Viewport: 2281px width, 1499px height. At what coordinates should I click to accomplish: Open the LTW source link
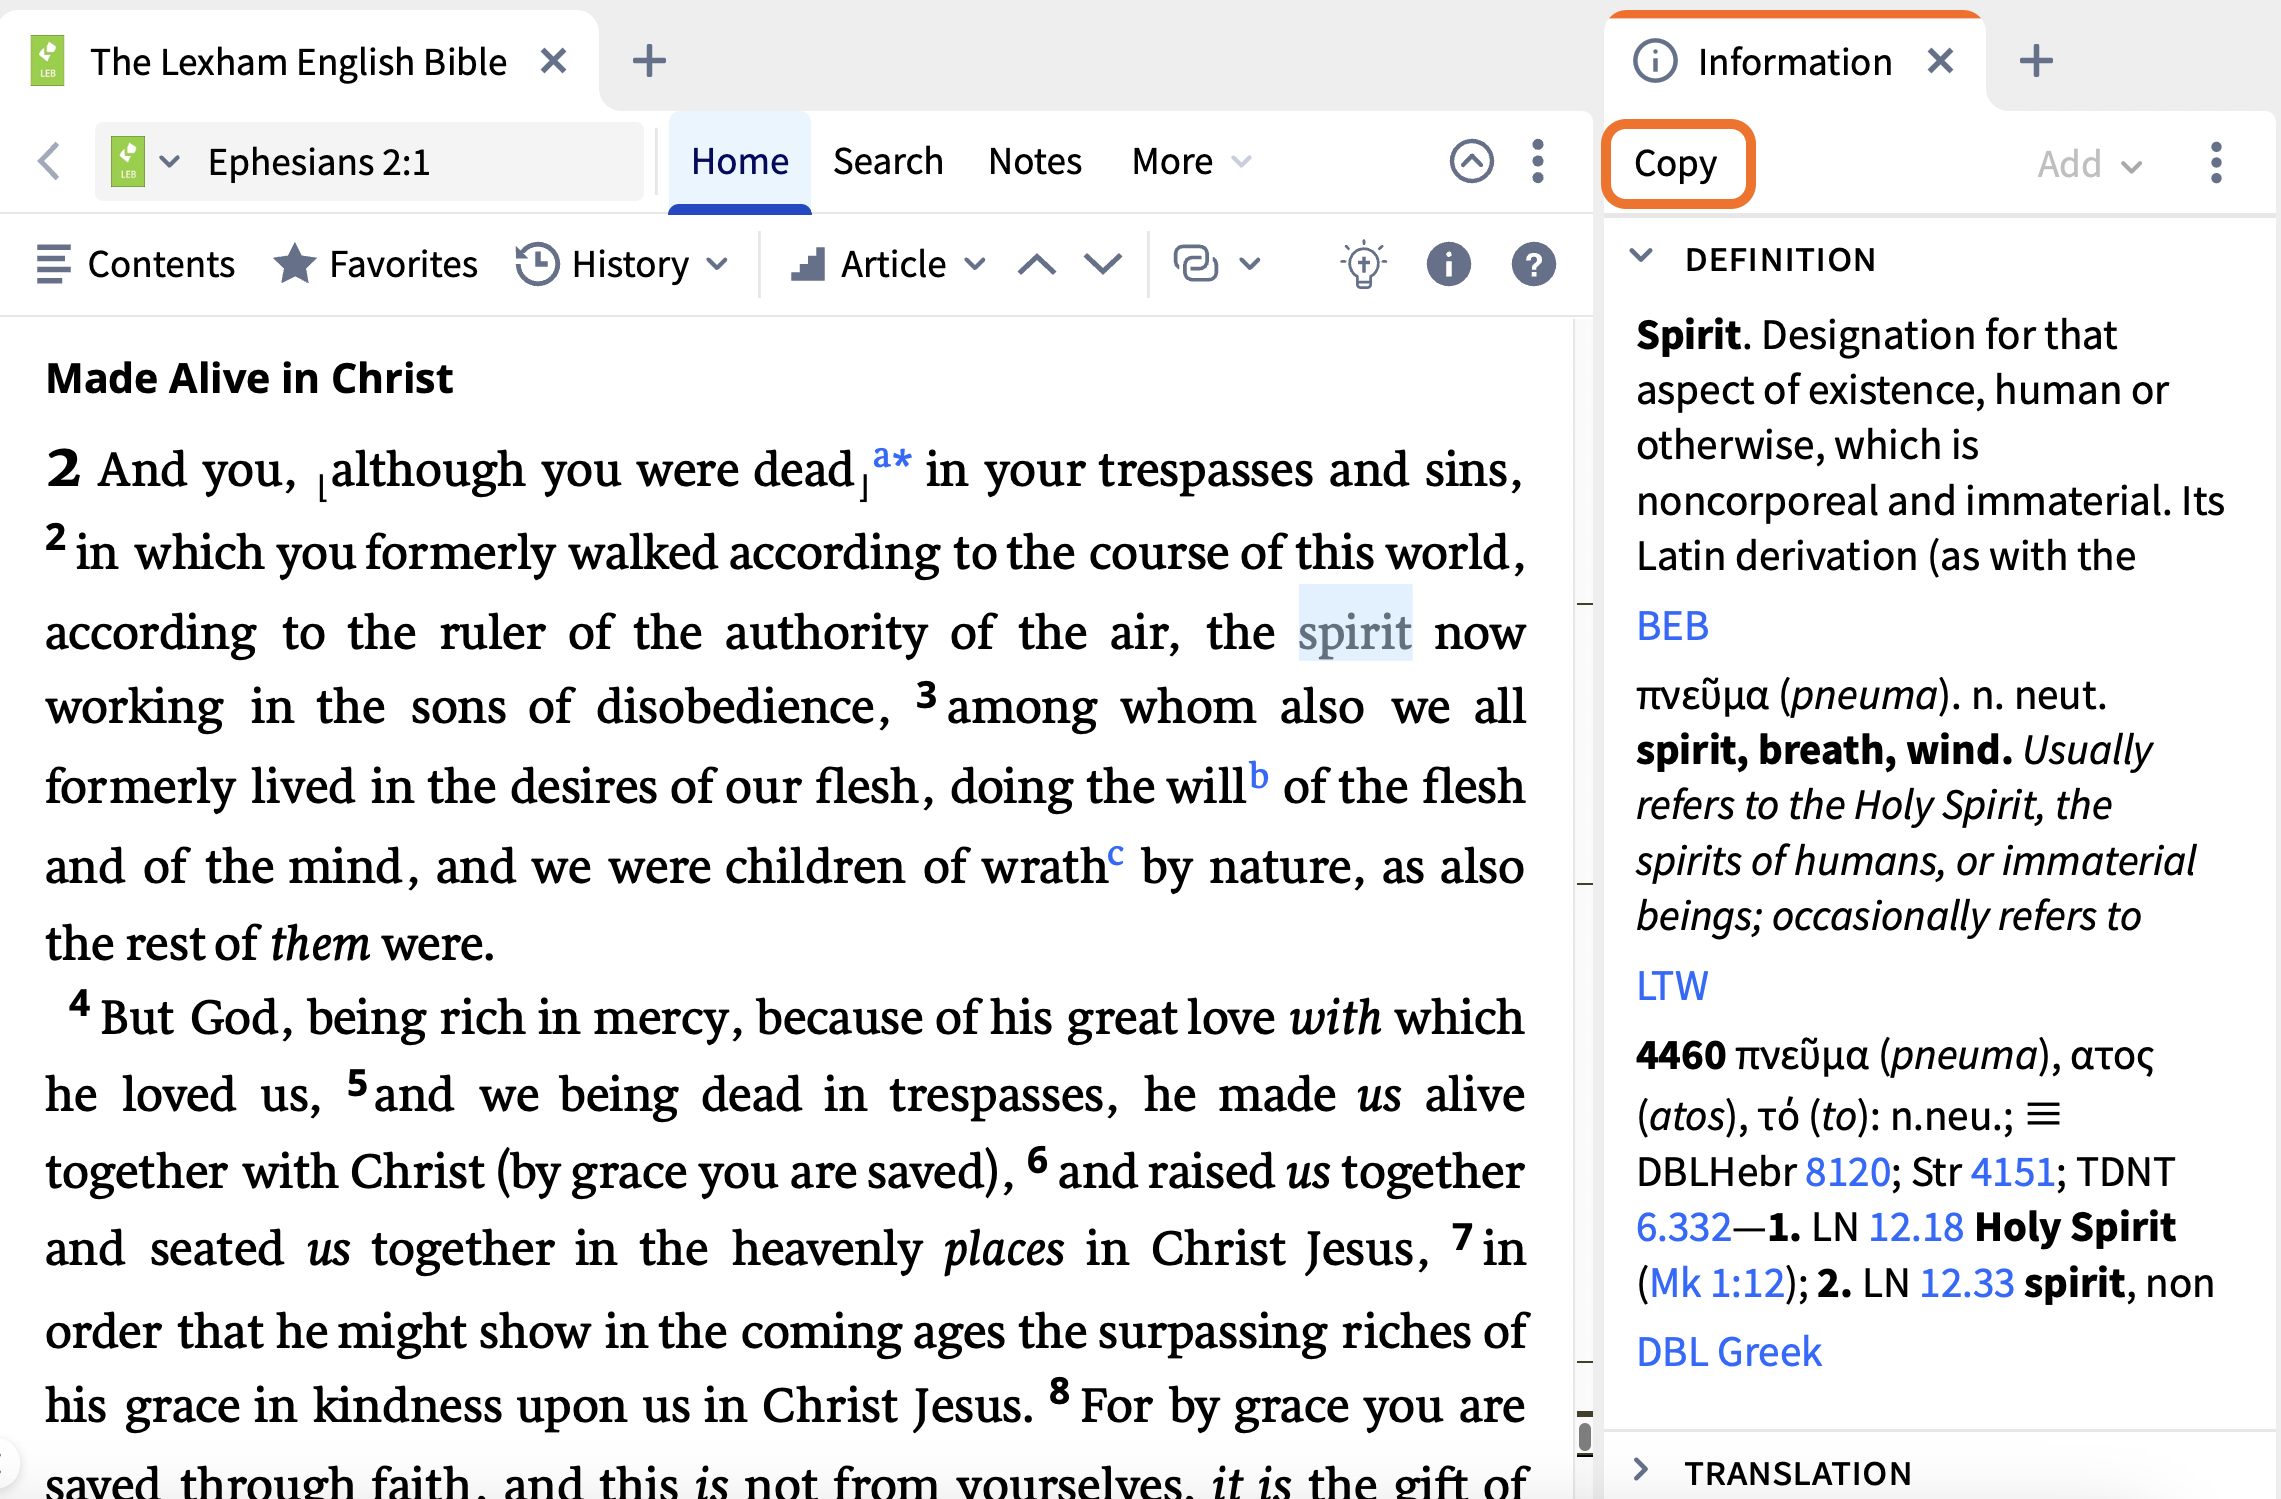(1672, 986)
